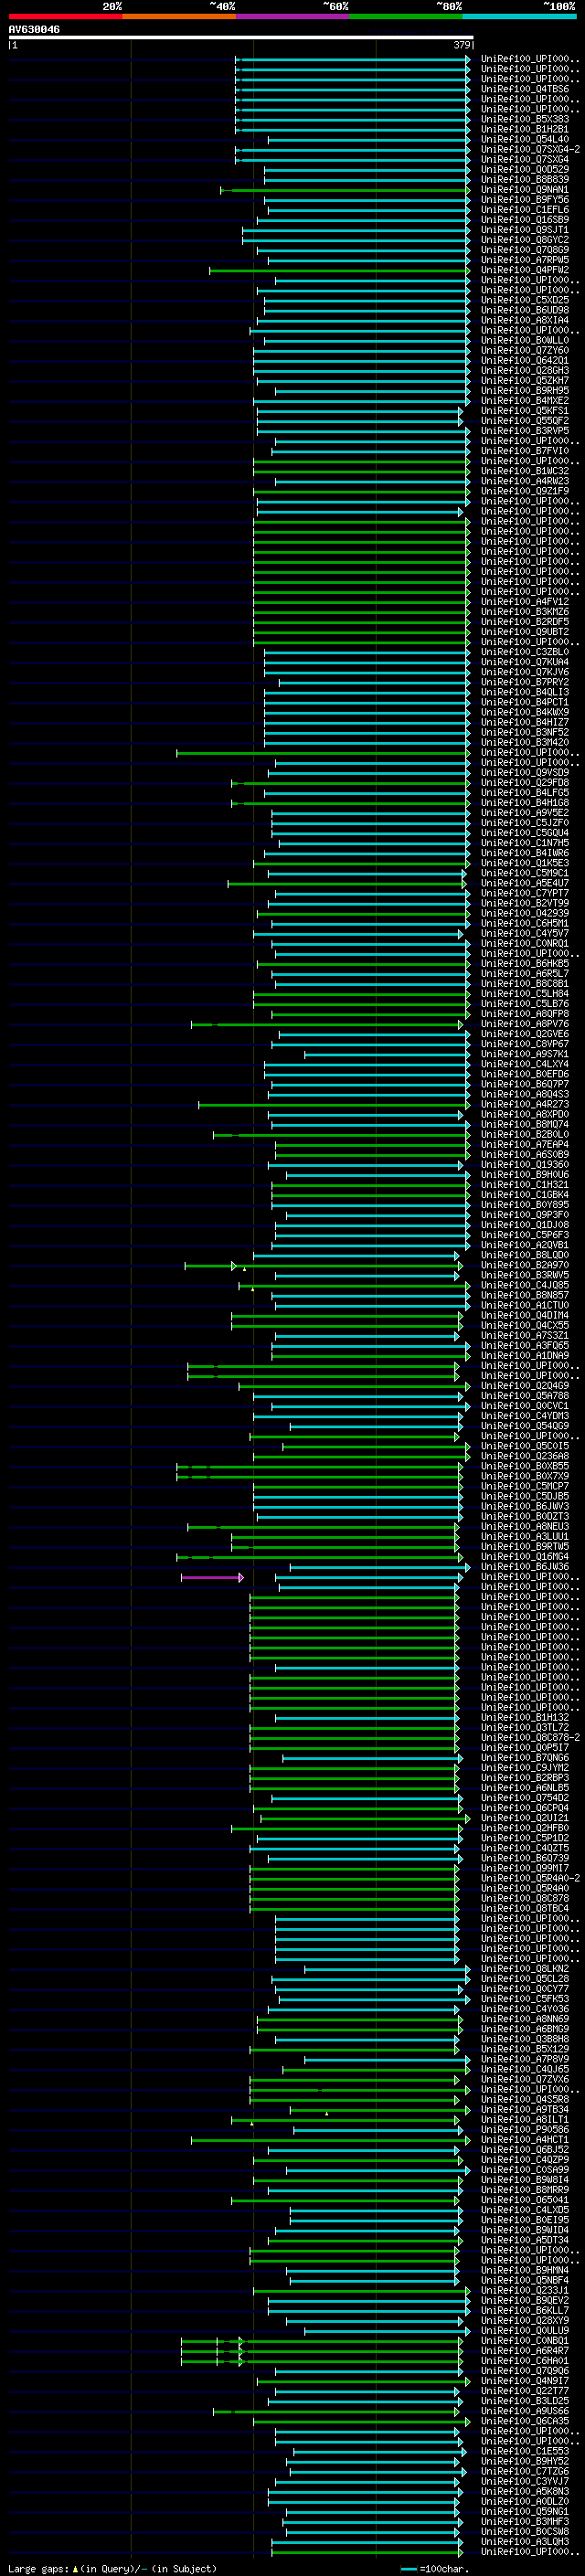This screenshot has height=2576, width=585.
Task: Select hit label UniRef100_A9S7K1
Action: (525, 1054)
